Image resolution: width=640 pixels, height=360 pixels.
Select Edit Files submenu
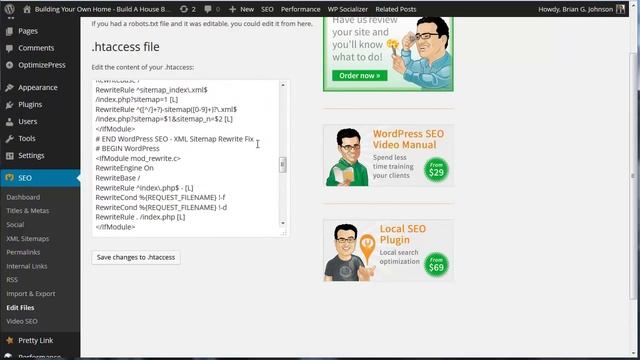click(x=20, y=308)
